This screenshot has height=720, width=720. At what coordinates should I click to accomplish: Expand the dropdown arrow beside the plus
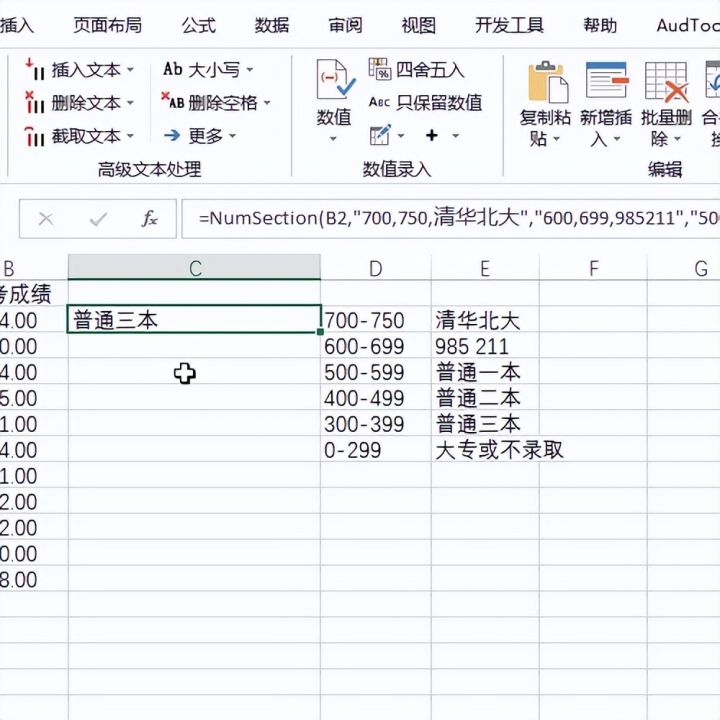click(x=456, y=136)
